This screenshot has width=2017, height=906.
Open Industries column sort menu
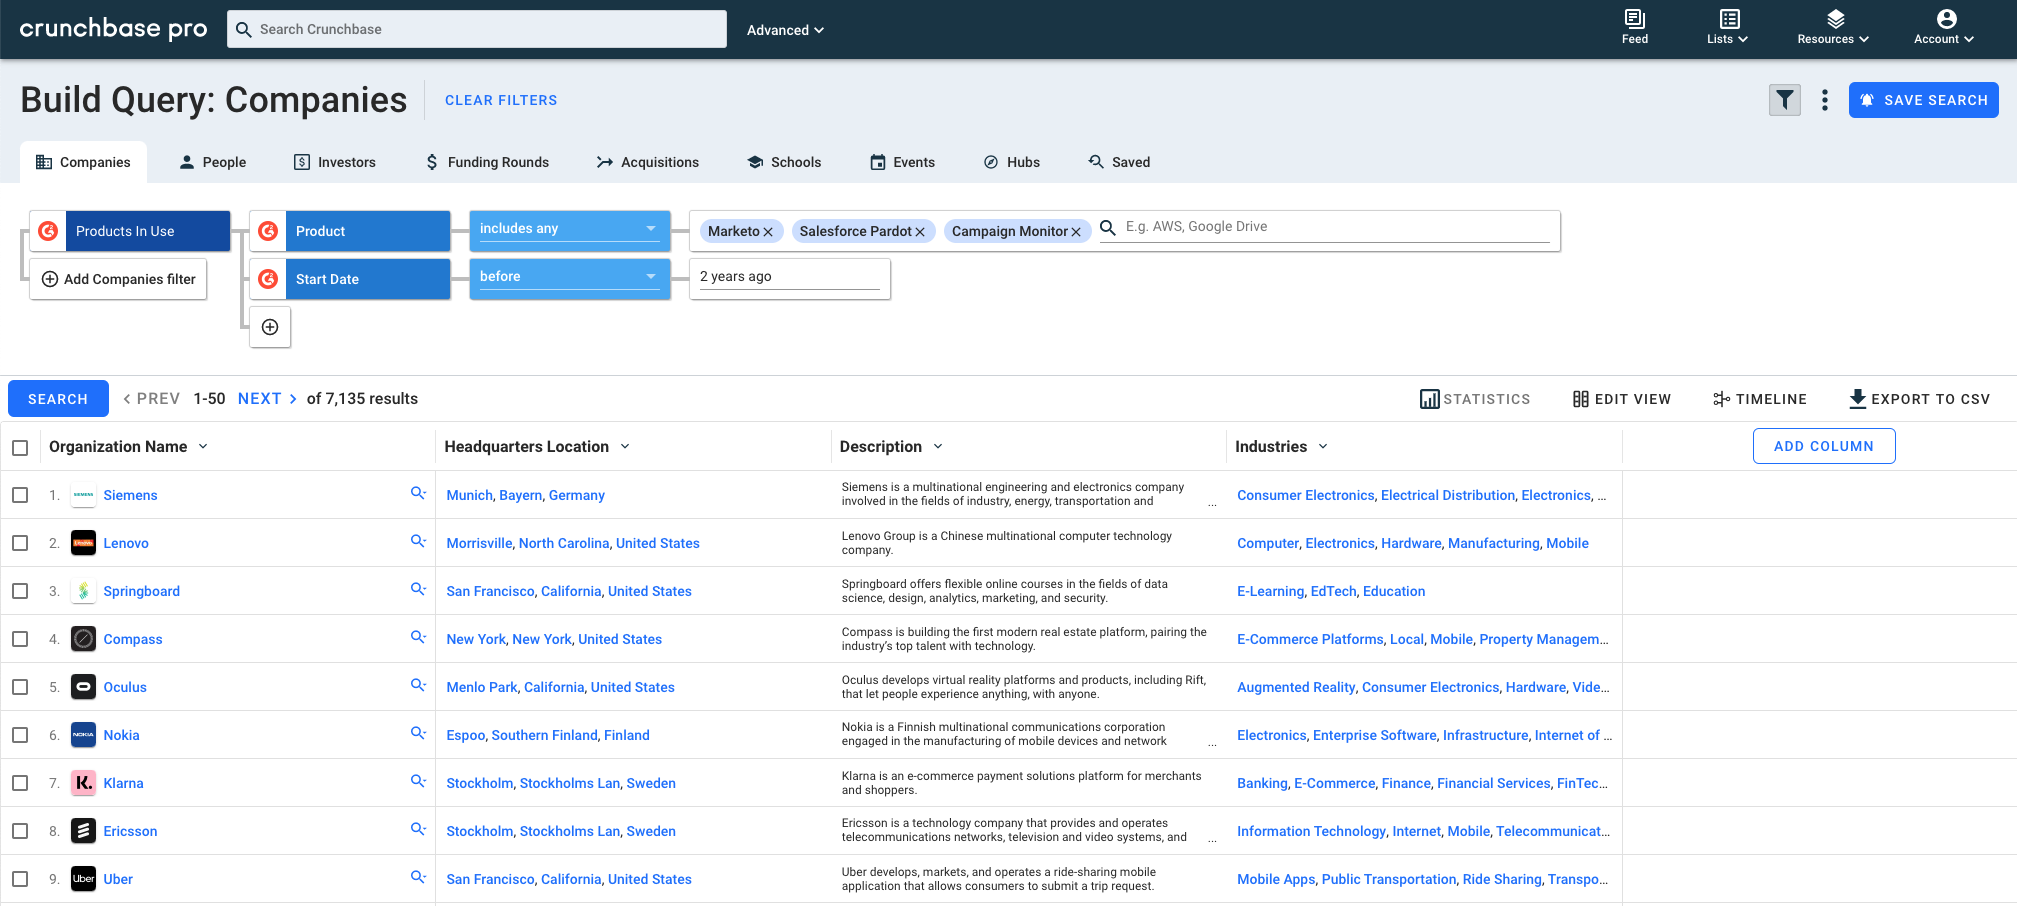[x=1323, y=446]
